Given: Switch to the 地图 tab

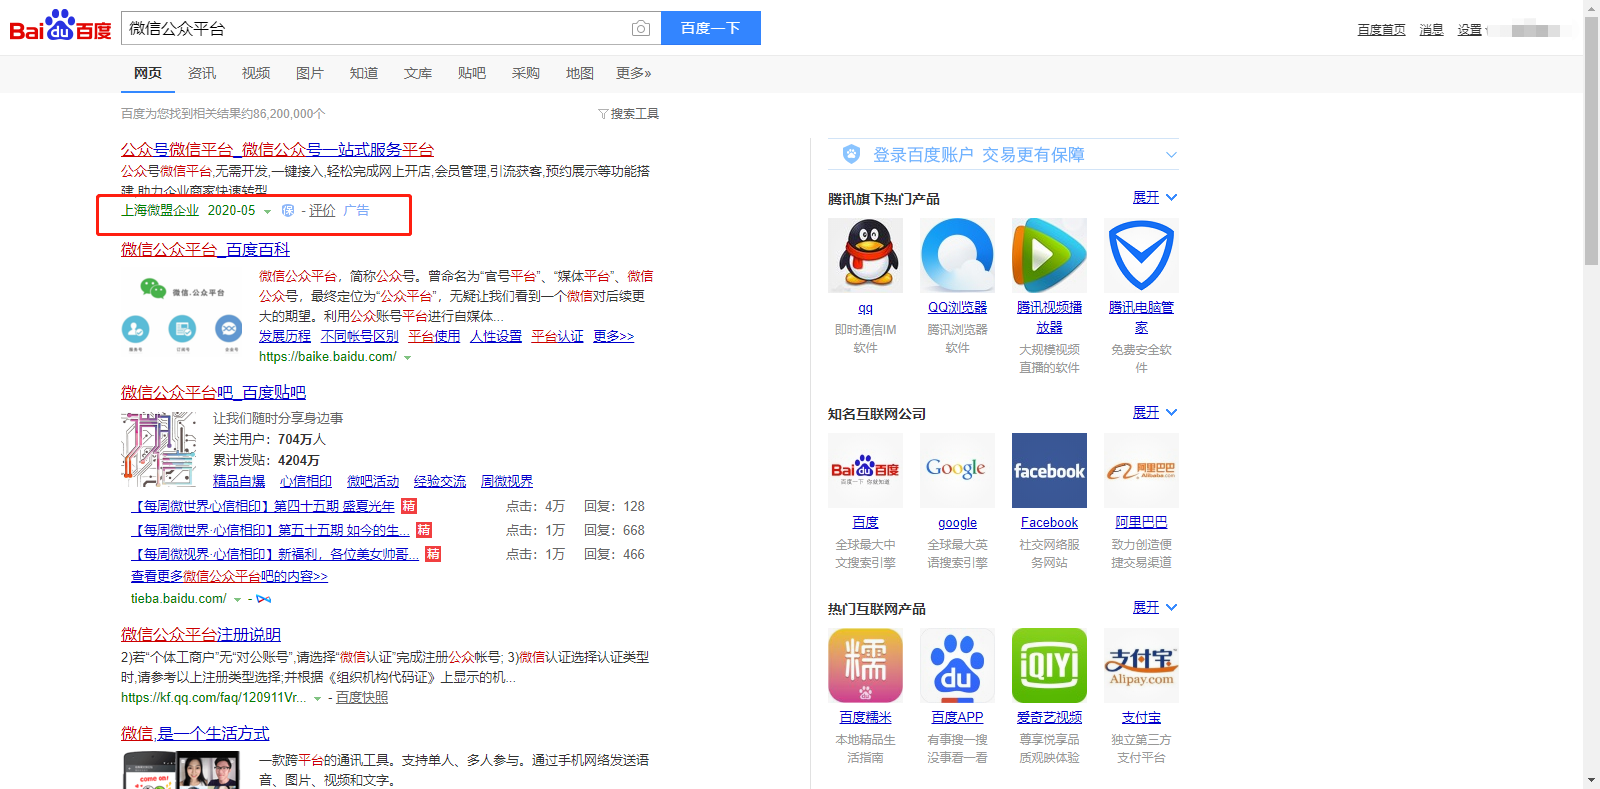Looking at the screenshot, I should pos(580,73).
